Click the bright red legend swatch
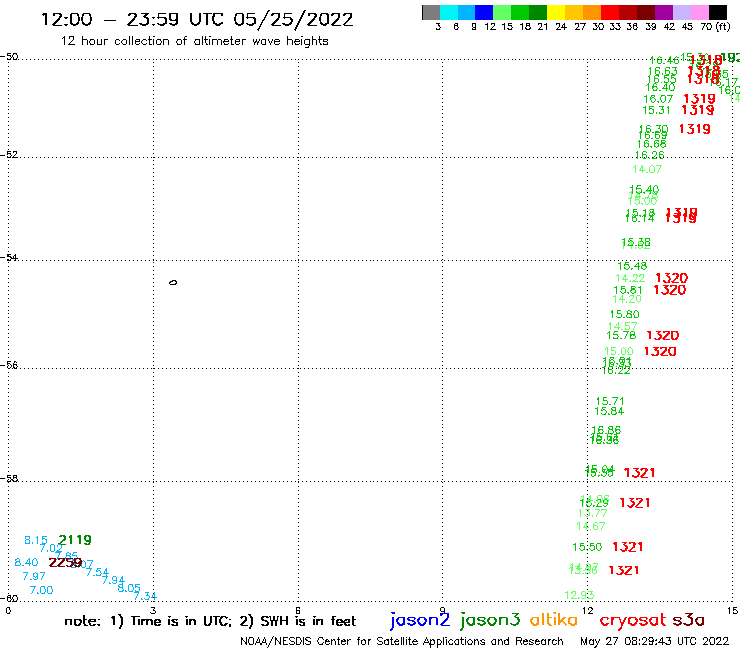 pyautogui.click(x=610, y=12)
